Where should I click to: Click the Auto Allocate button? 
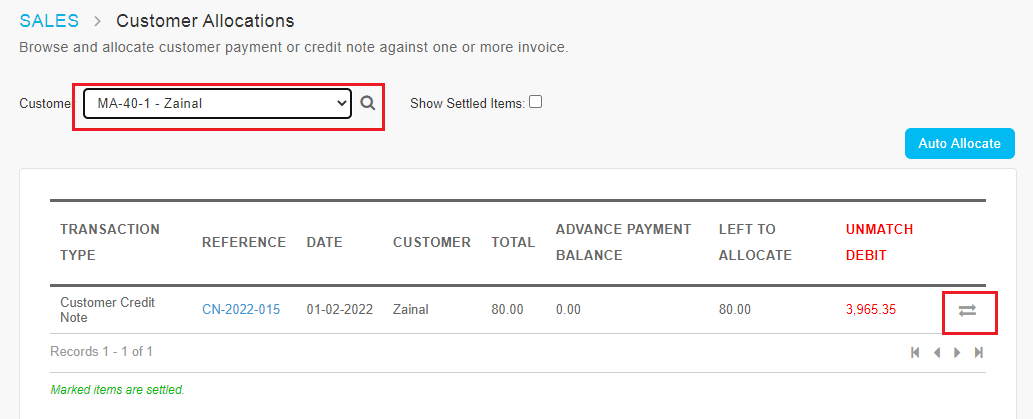pos(959,144)
